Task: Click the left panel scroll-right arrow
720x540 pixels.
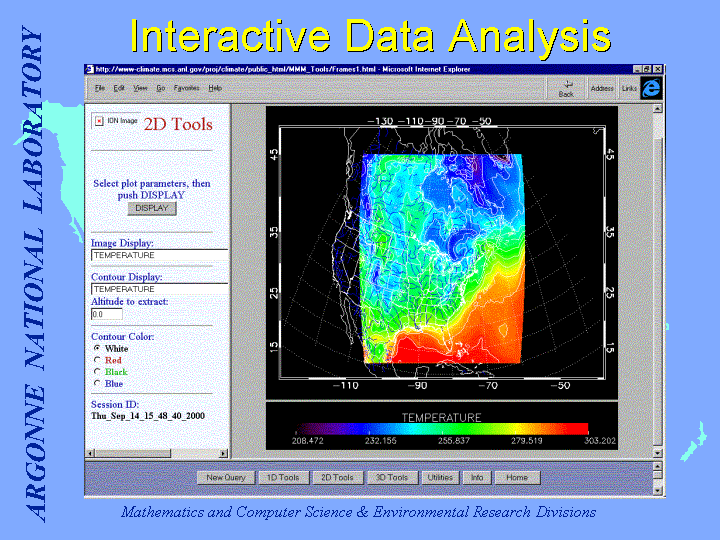Action: click(x=222, y=453)
